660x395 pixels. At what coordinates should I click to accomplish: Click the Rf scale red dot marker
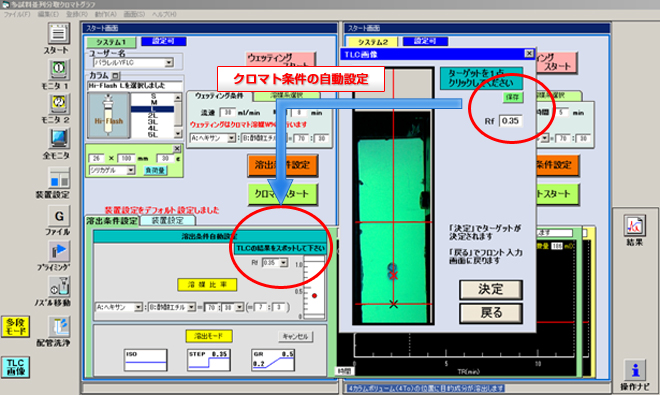click(314, 296)
